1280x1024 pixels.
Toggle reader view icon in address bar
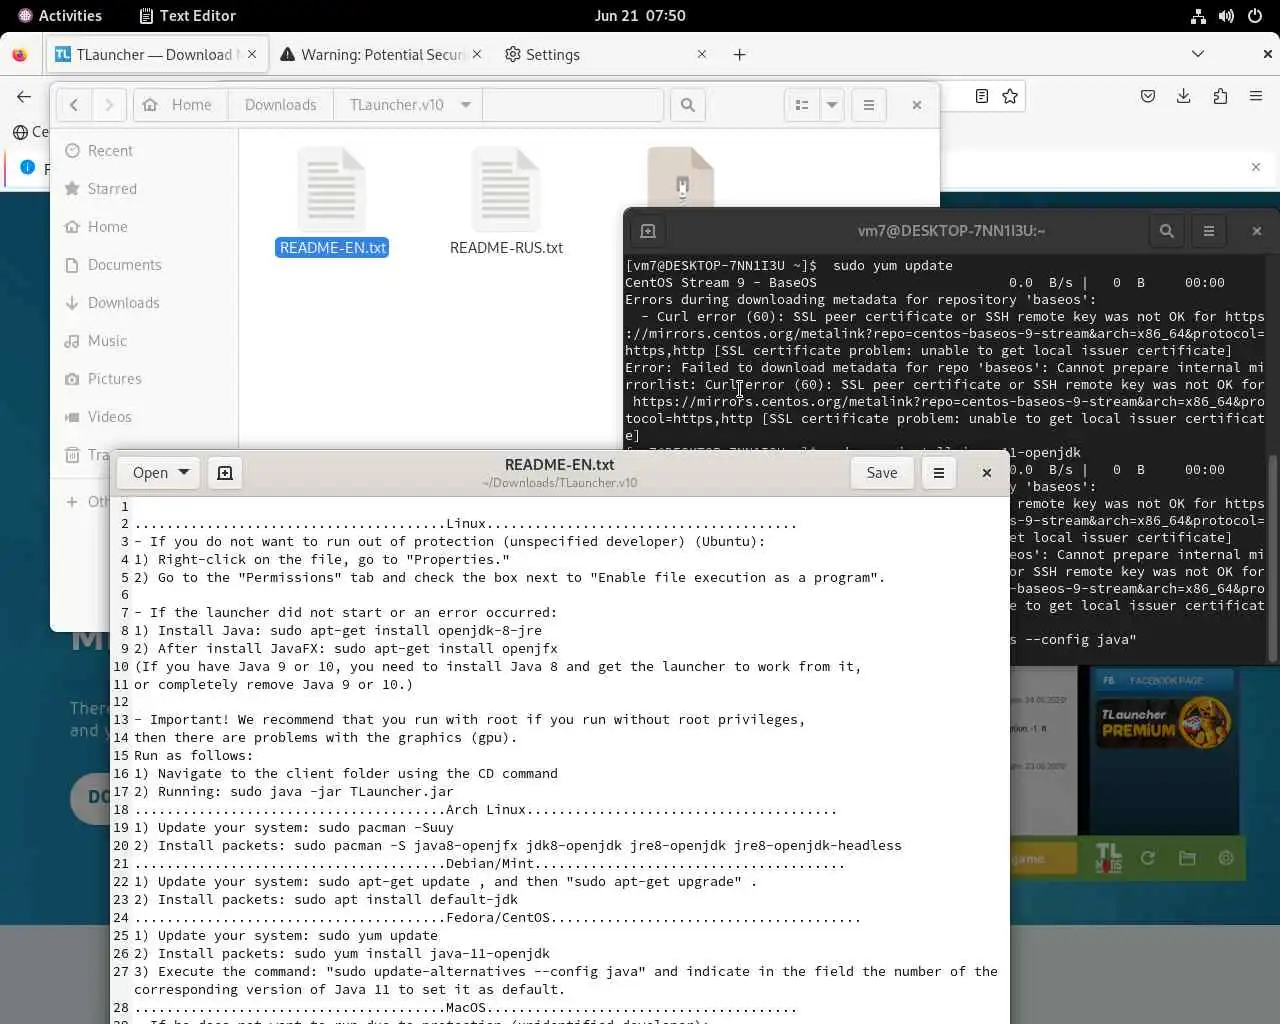tap(982, 96)
